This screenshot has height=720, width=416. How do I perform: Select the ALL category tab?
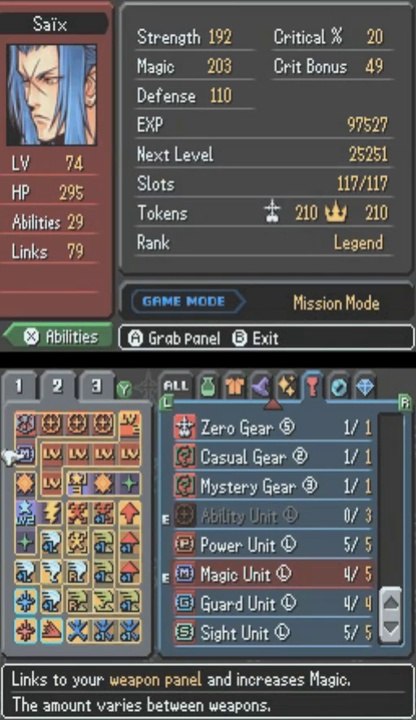coord(176,386)
